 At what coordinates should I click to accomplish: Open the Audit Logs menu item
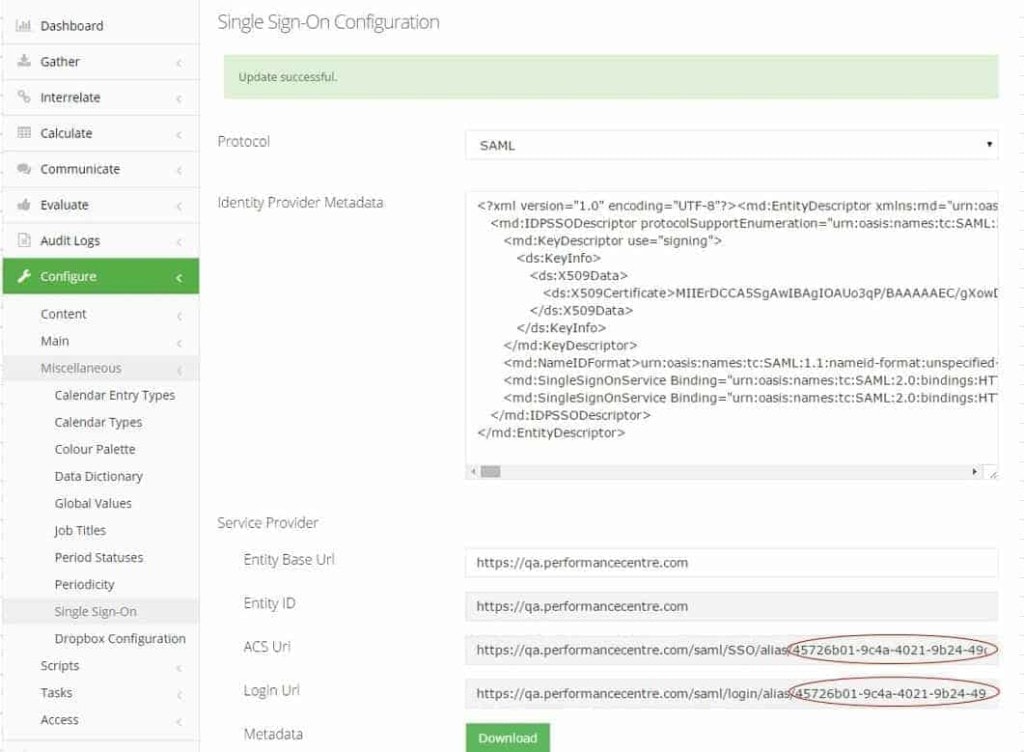pos(101,241)
